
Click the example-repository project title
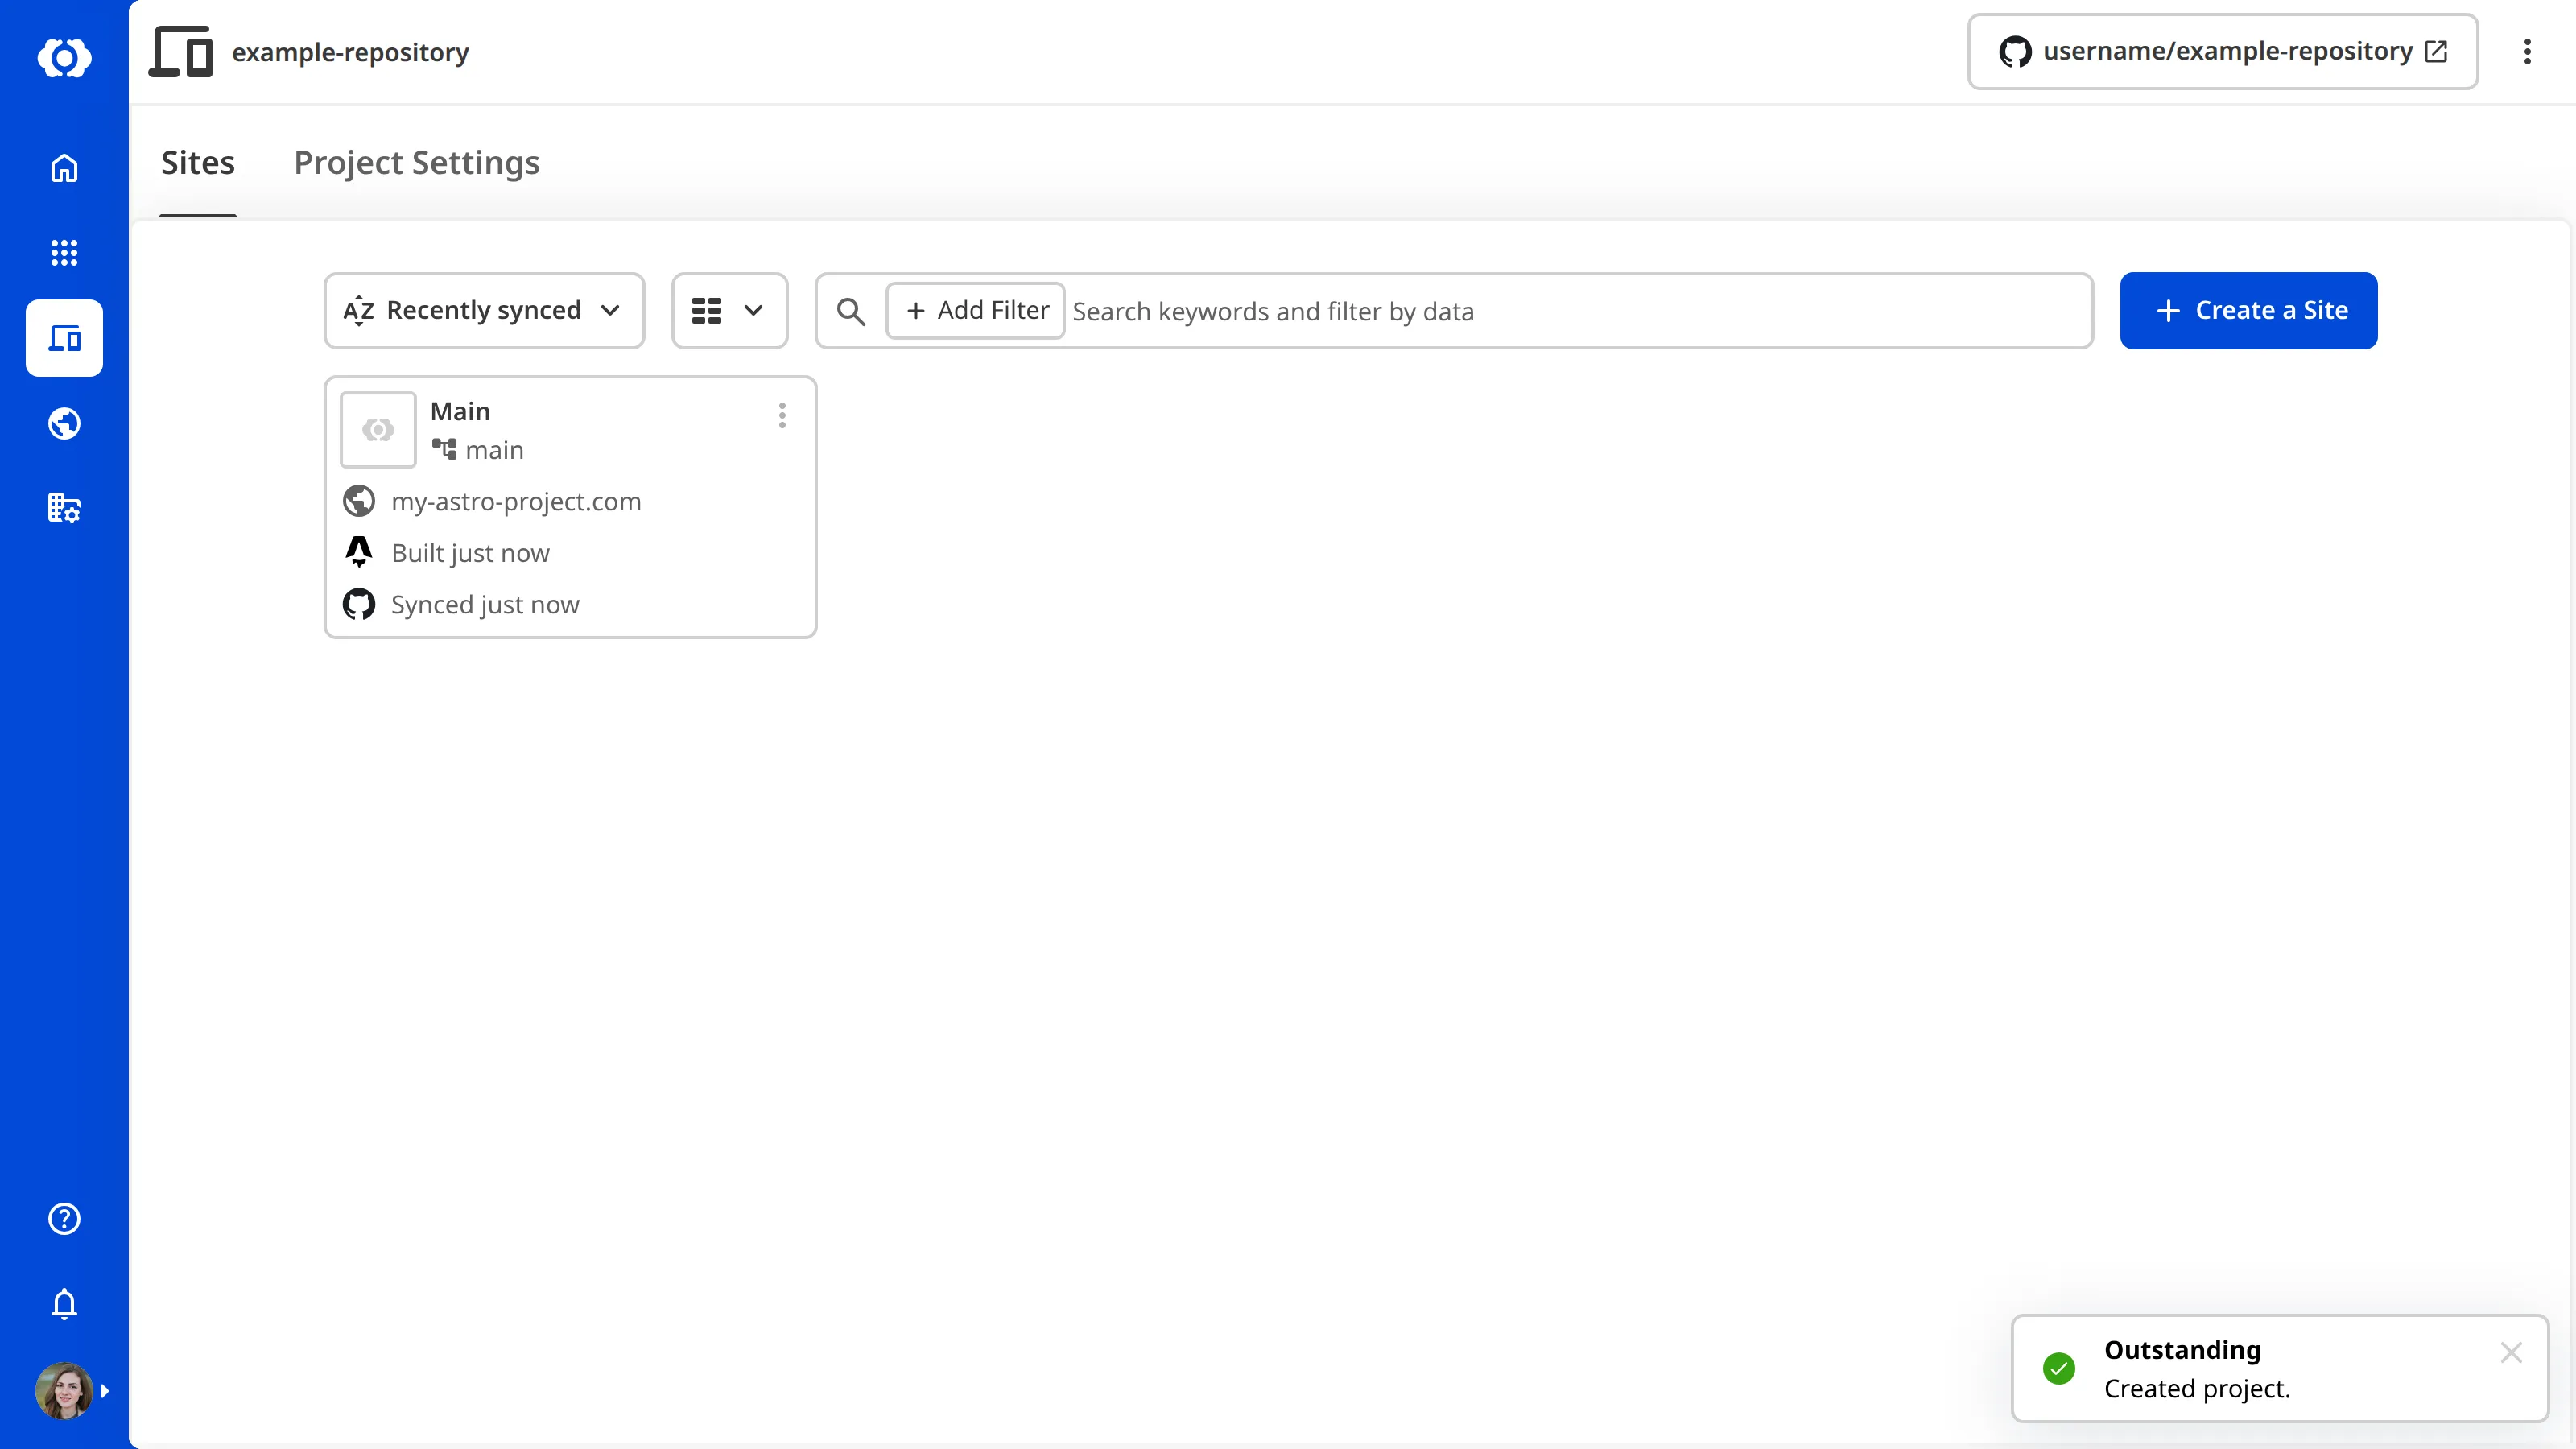coord(350,52)
